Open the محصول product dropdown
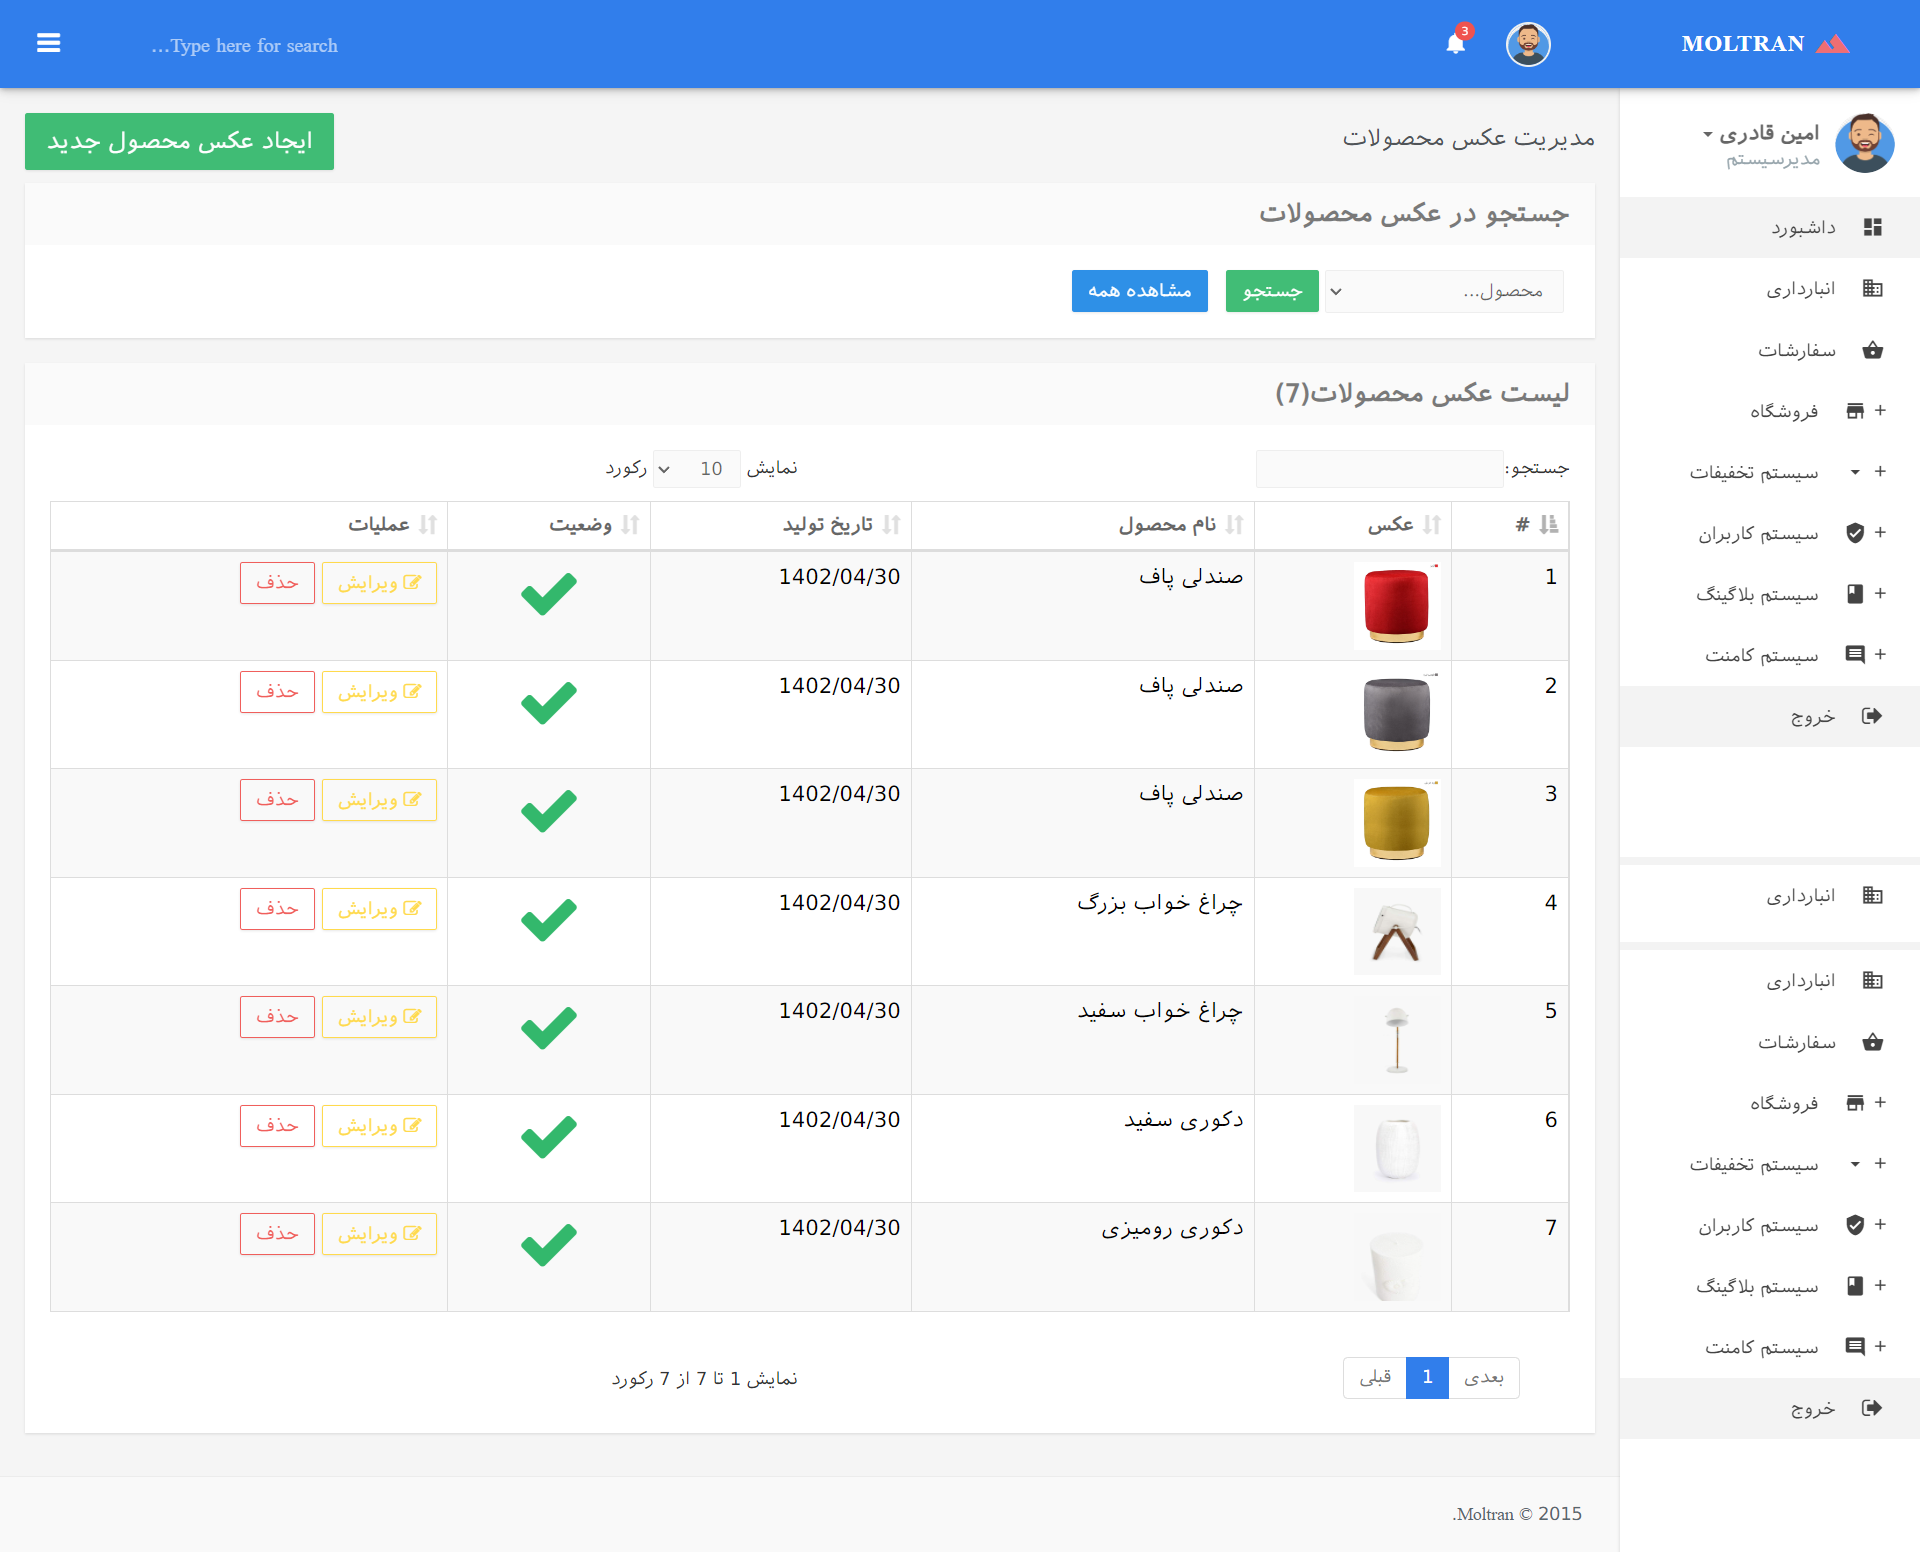The image size is (1920, 1552). (x=1443, y=291)
